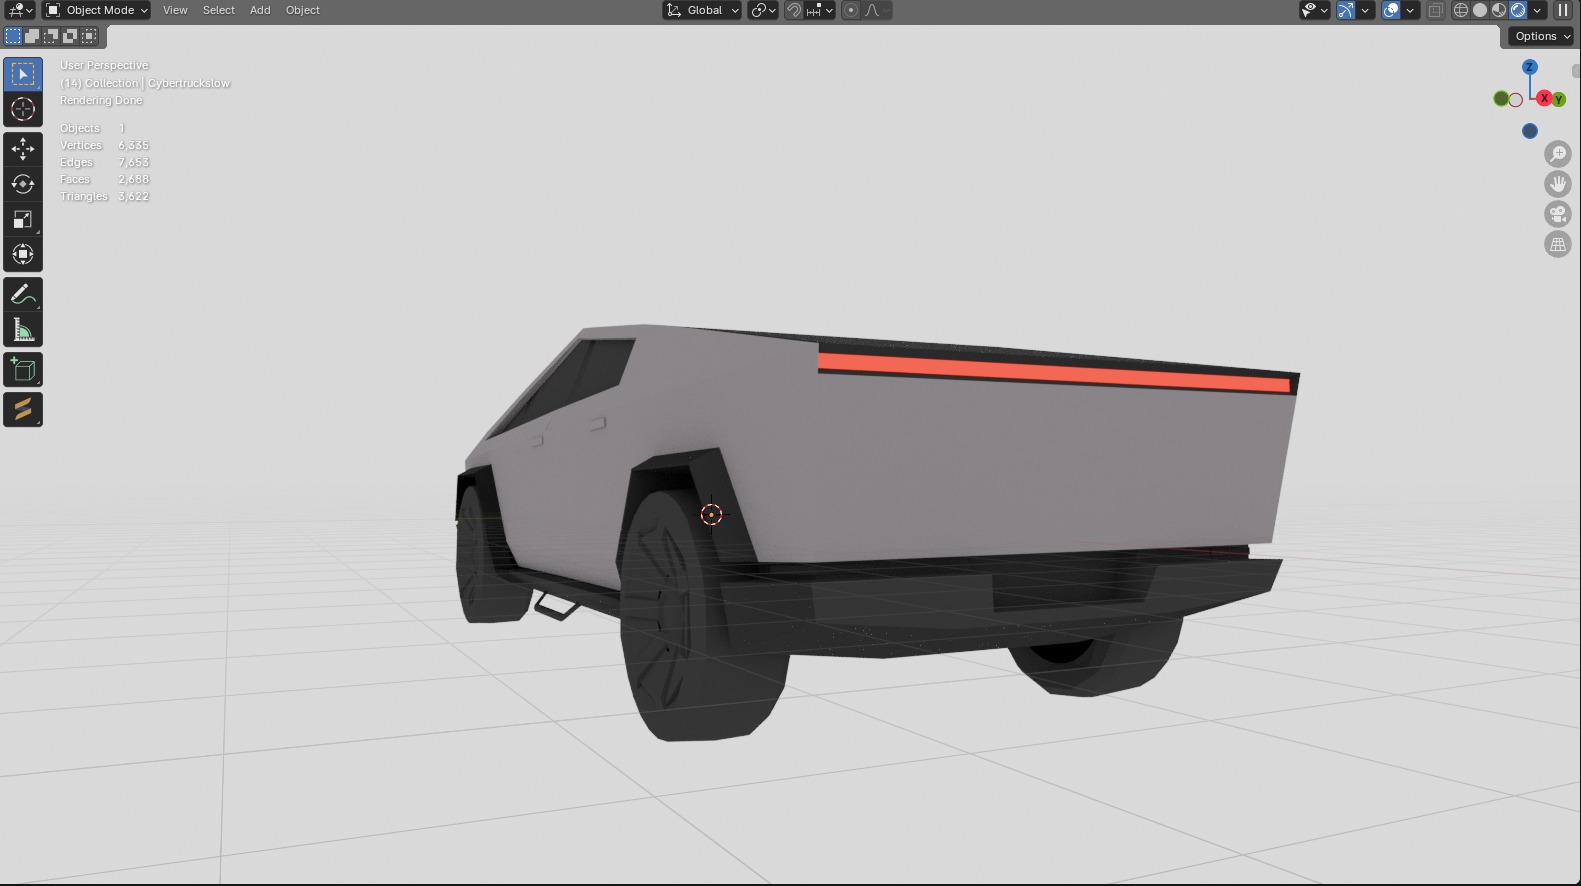
Task: Click the green Y axis on gizmo
Action: (x=1558, y=100)
